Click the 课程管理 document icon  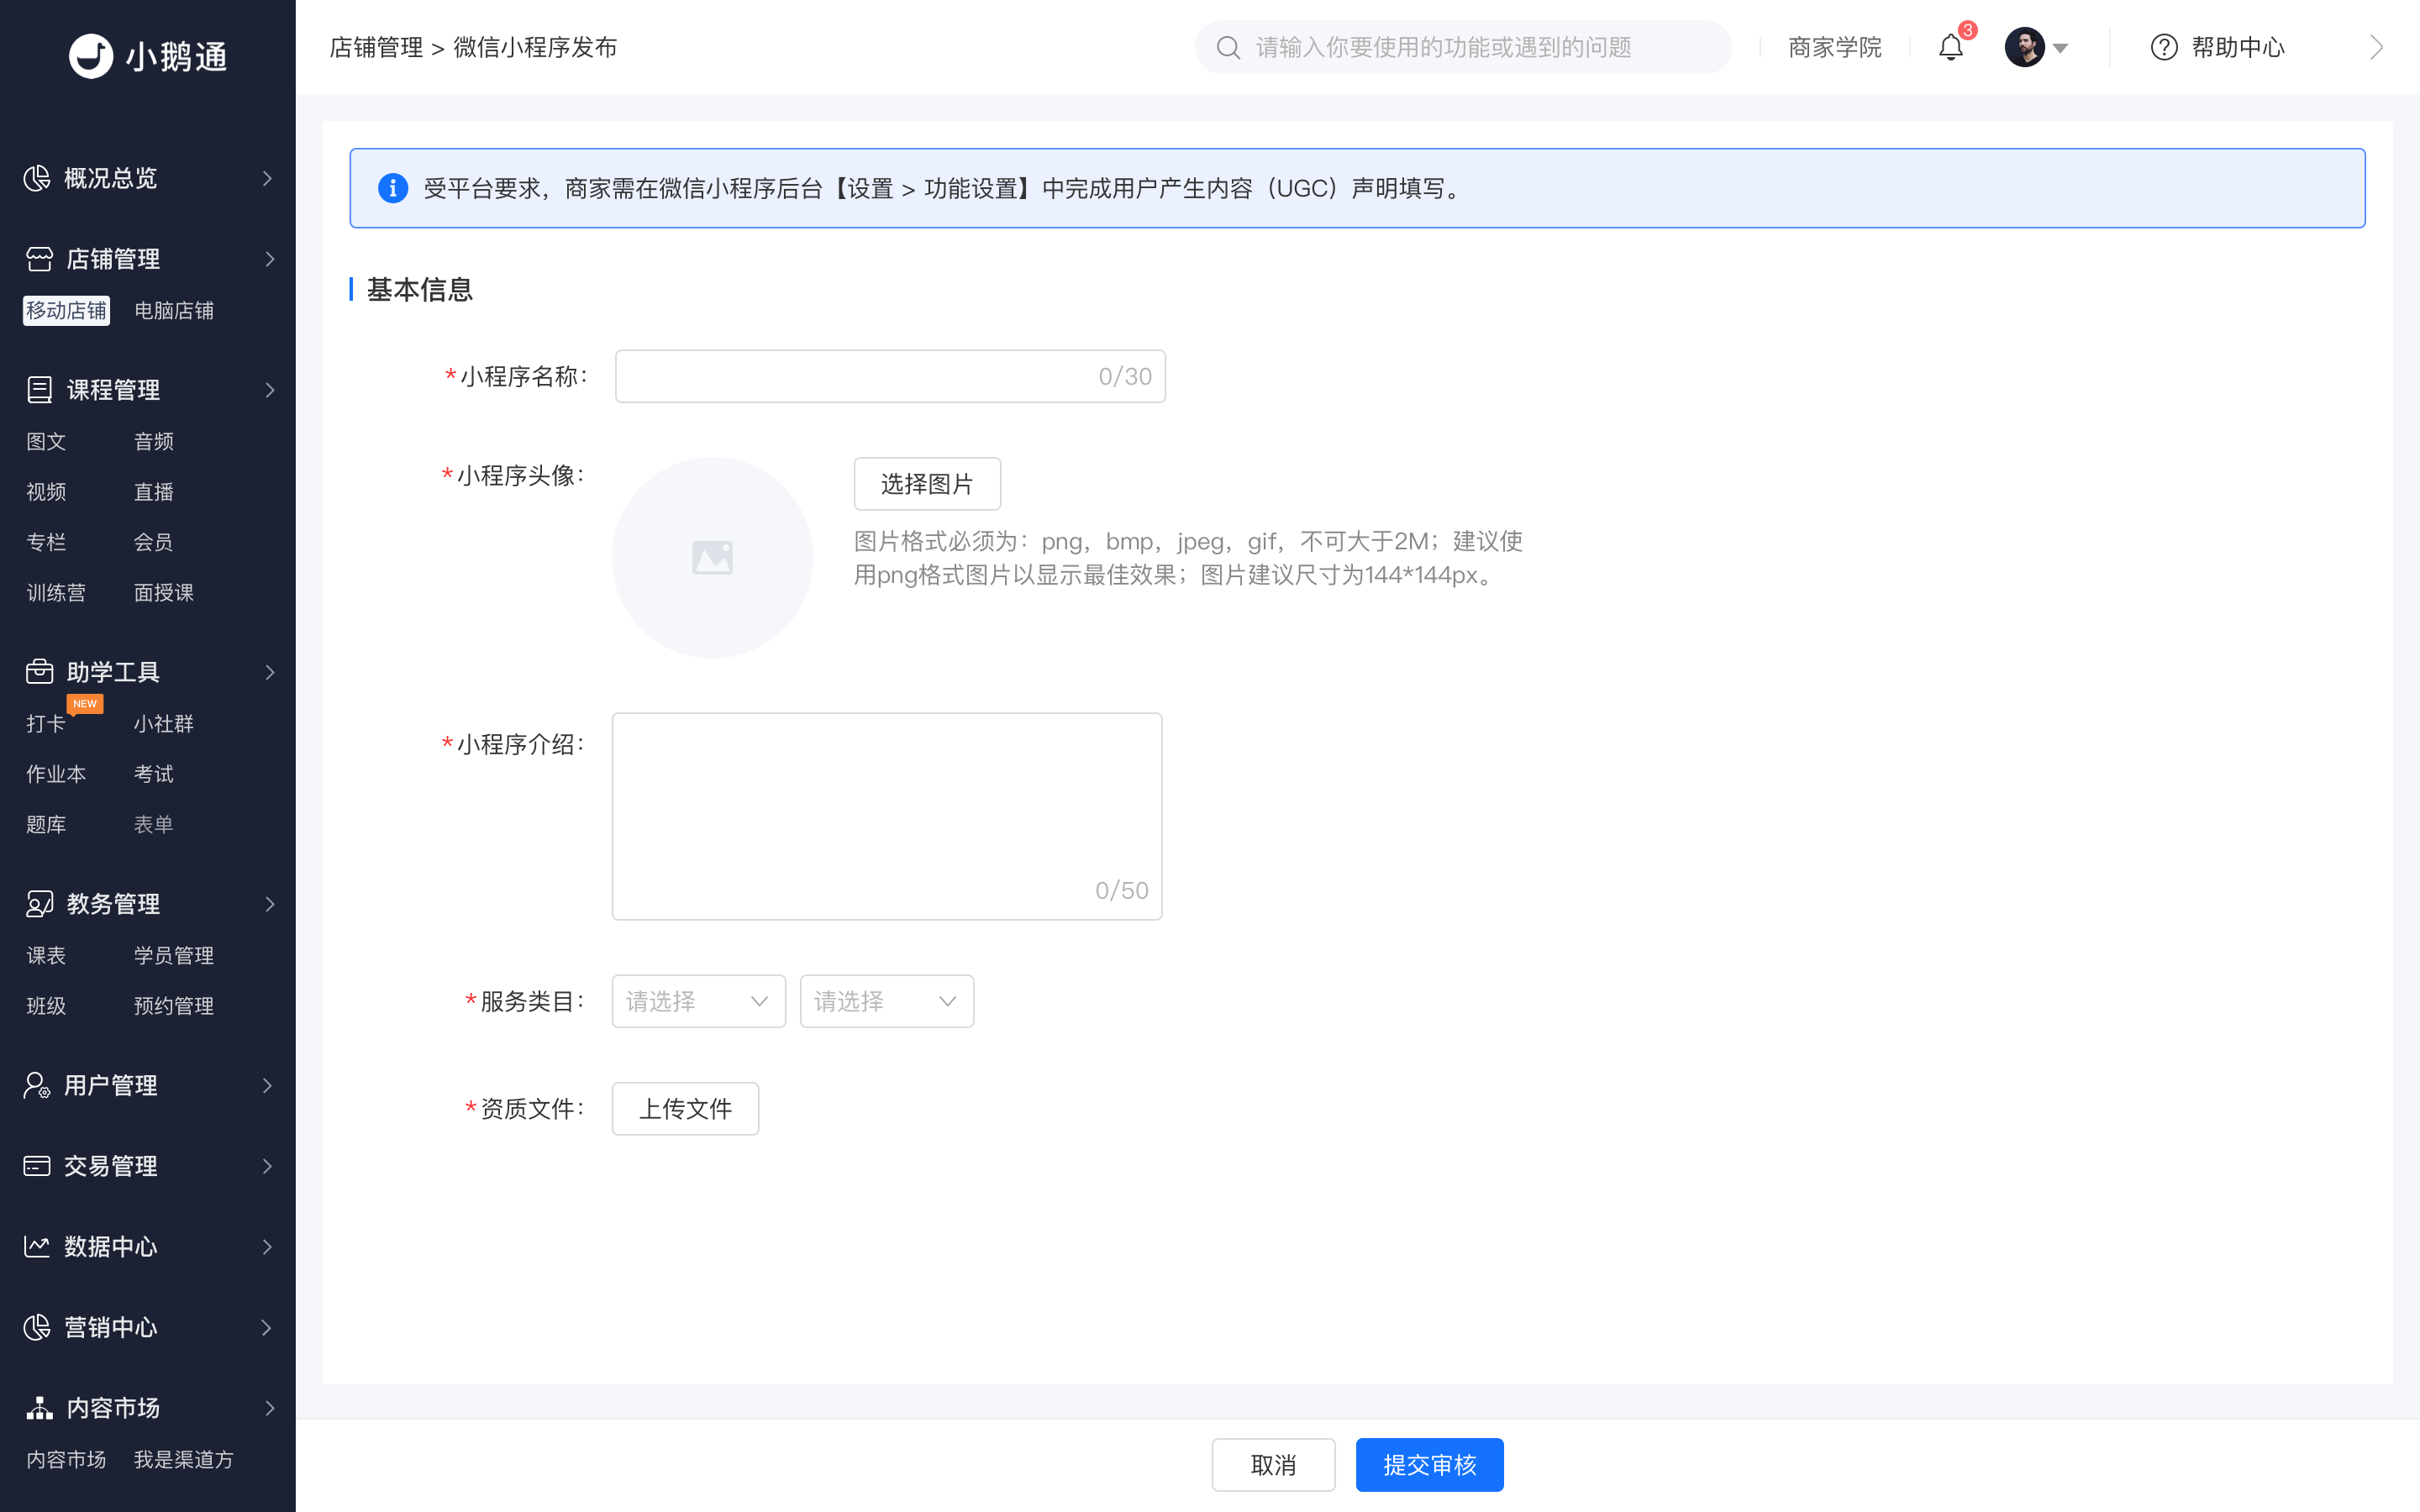[39, 389]
